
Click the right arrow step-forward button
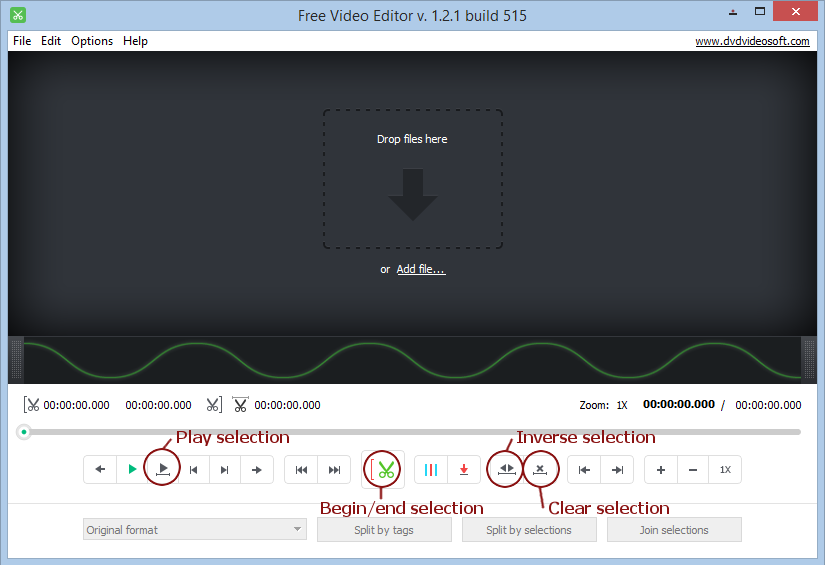click(257, 469)
